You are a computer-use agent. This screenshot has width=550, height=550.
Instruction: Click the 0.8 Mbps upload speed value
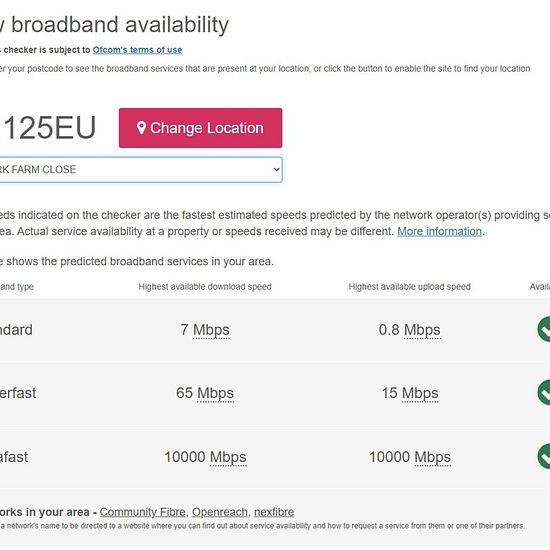[409, 330]
